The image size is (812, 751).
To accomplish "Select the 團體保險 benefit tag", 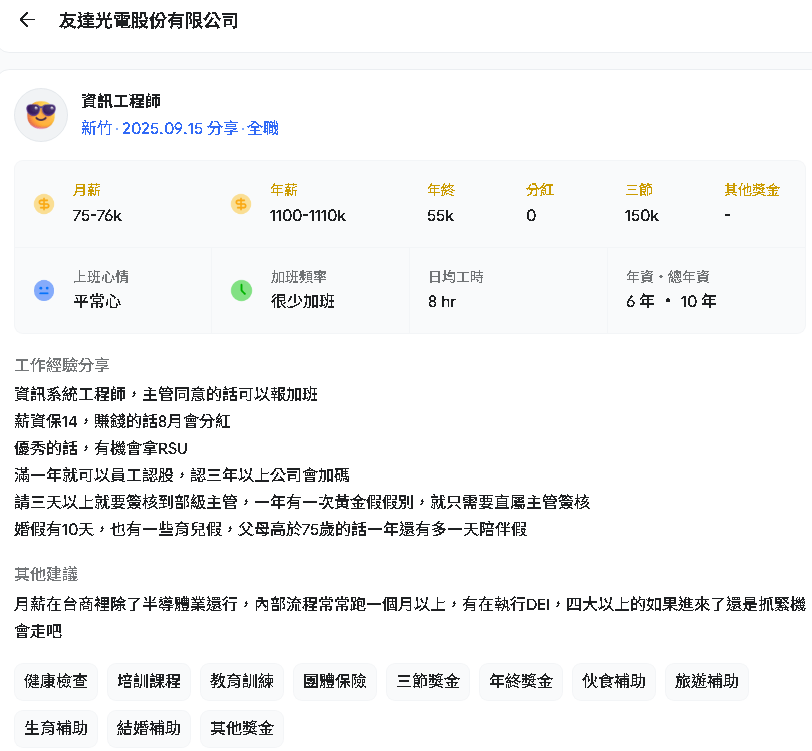I will 335,681.
